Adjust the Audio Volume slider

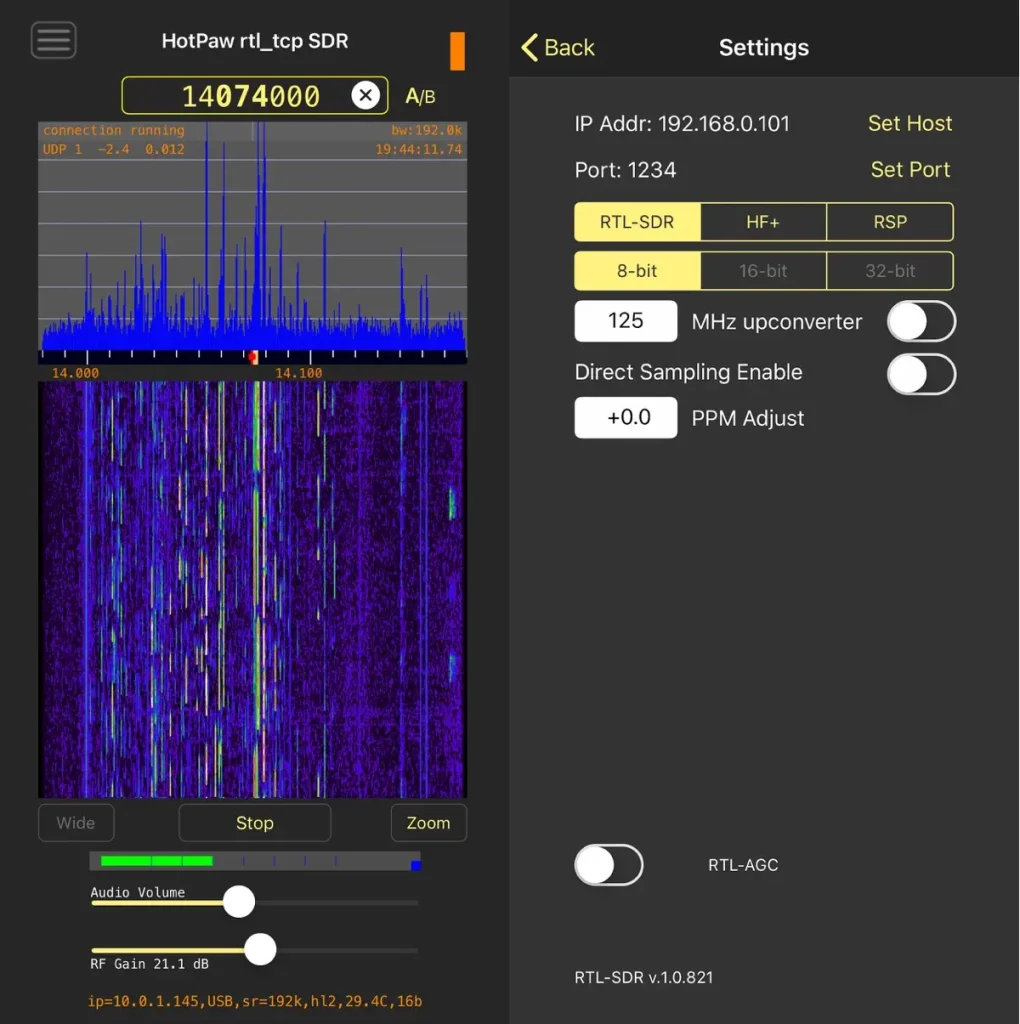pos(239,902)
